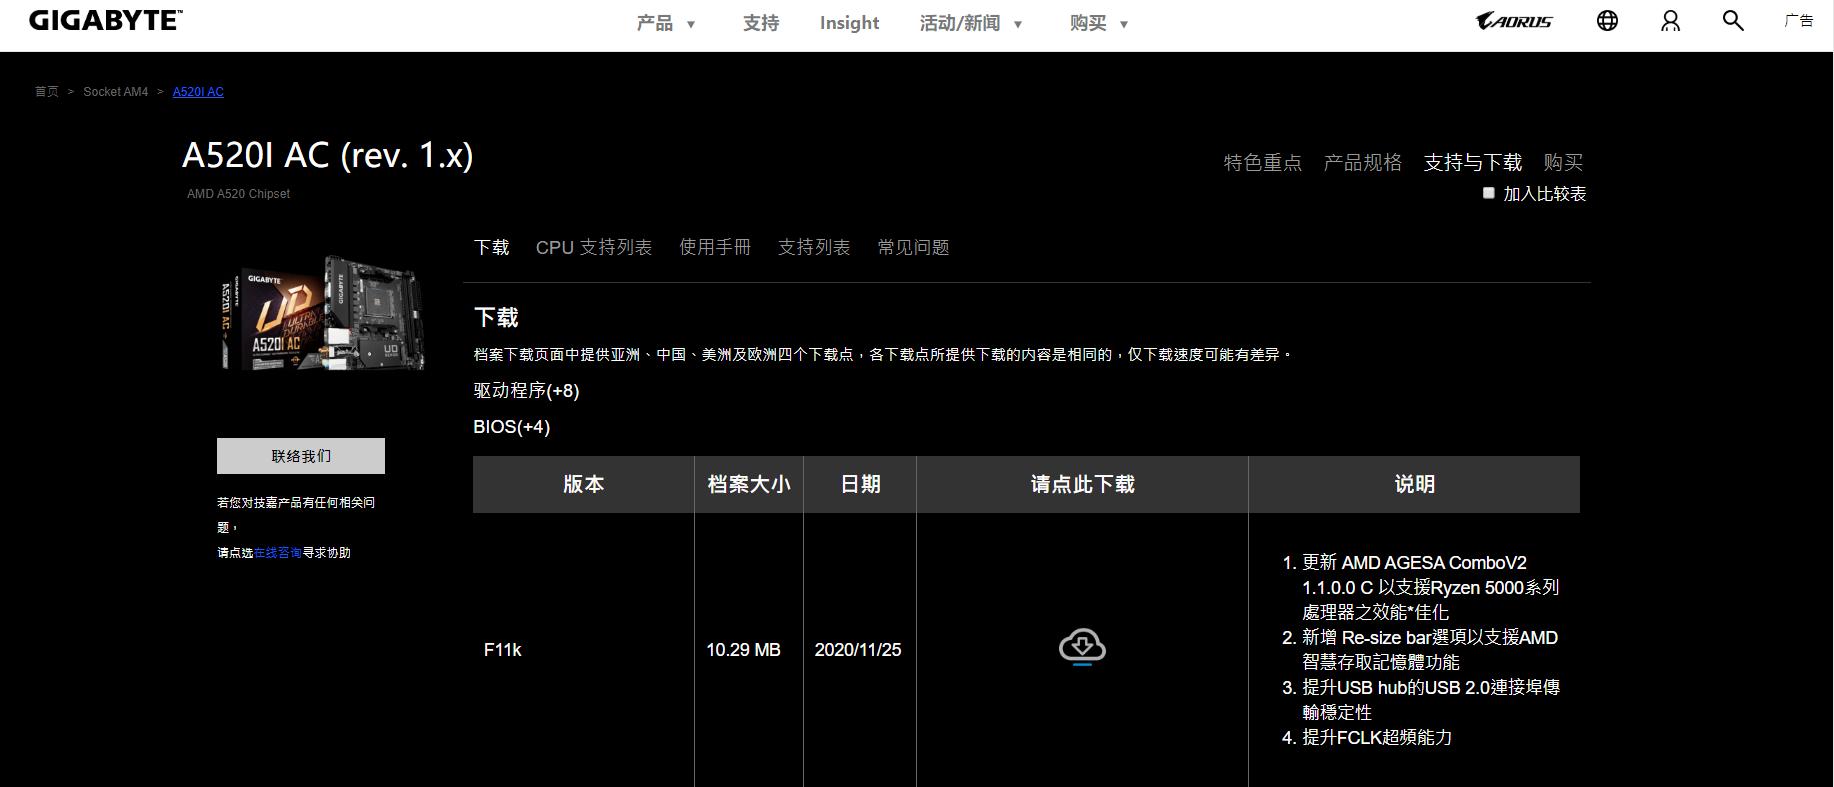Click the AMD A520 Chipset subtitle

click(238, 194)
